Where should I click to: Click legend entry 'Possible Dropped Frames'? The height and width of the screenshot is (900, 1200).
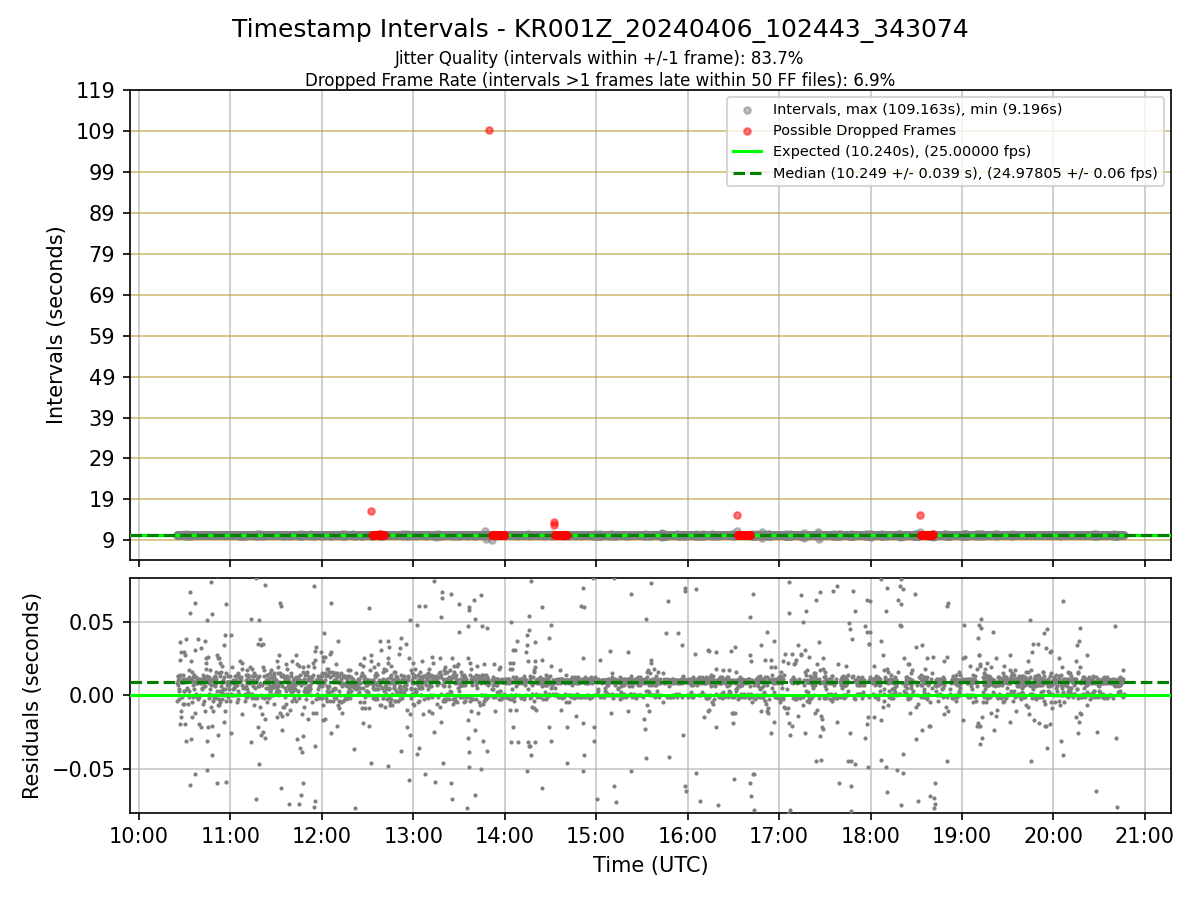click(x=864, y=130)
